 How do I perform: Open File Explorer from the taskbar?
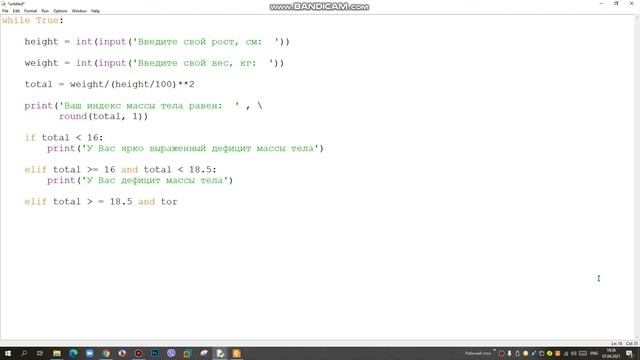(x=57, y=353)
